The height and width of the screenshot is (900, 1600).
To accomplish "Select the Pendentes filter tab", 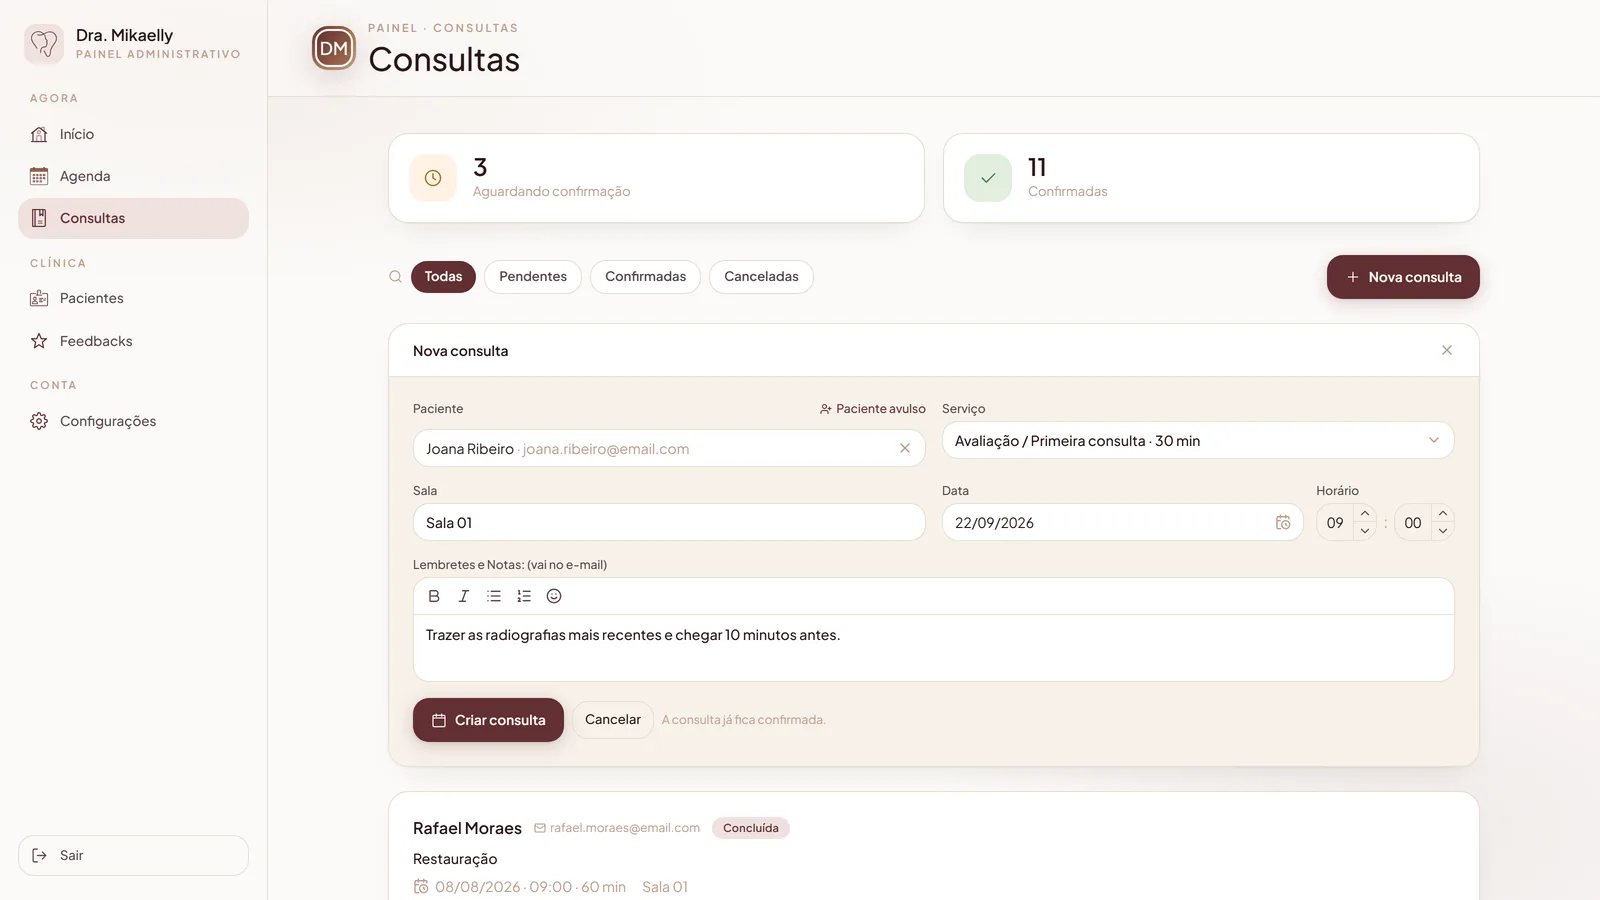I will point(533,277).
